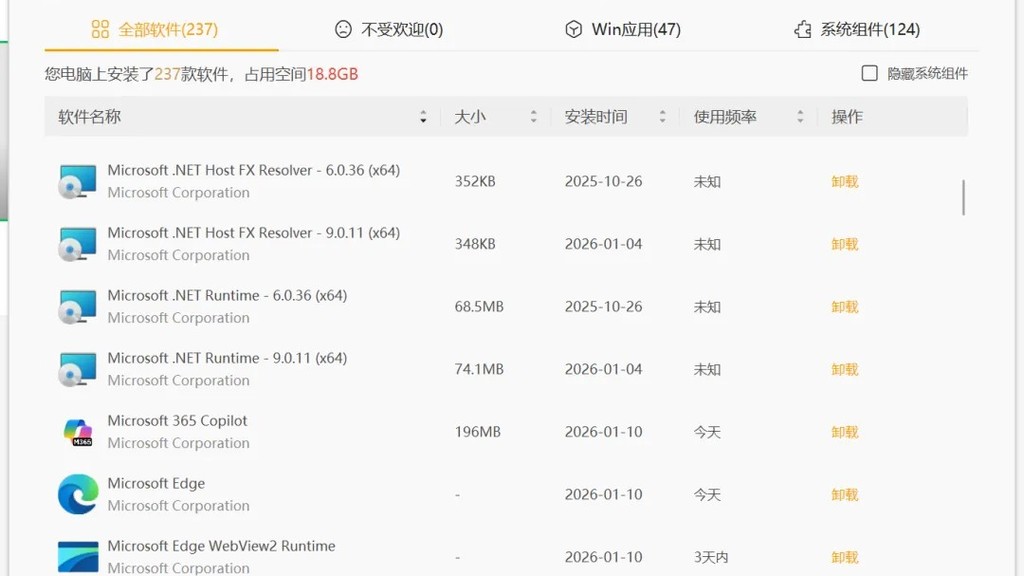Click the Microsoft 365 Copilot icon
This screenshot has width=1024, height=576.
(78, 432)
